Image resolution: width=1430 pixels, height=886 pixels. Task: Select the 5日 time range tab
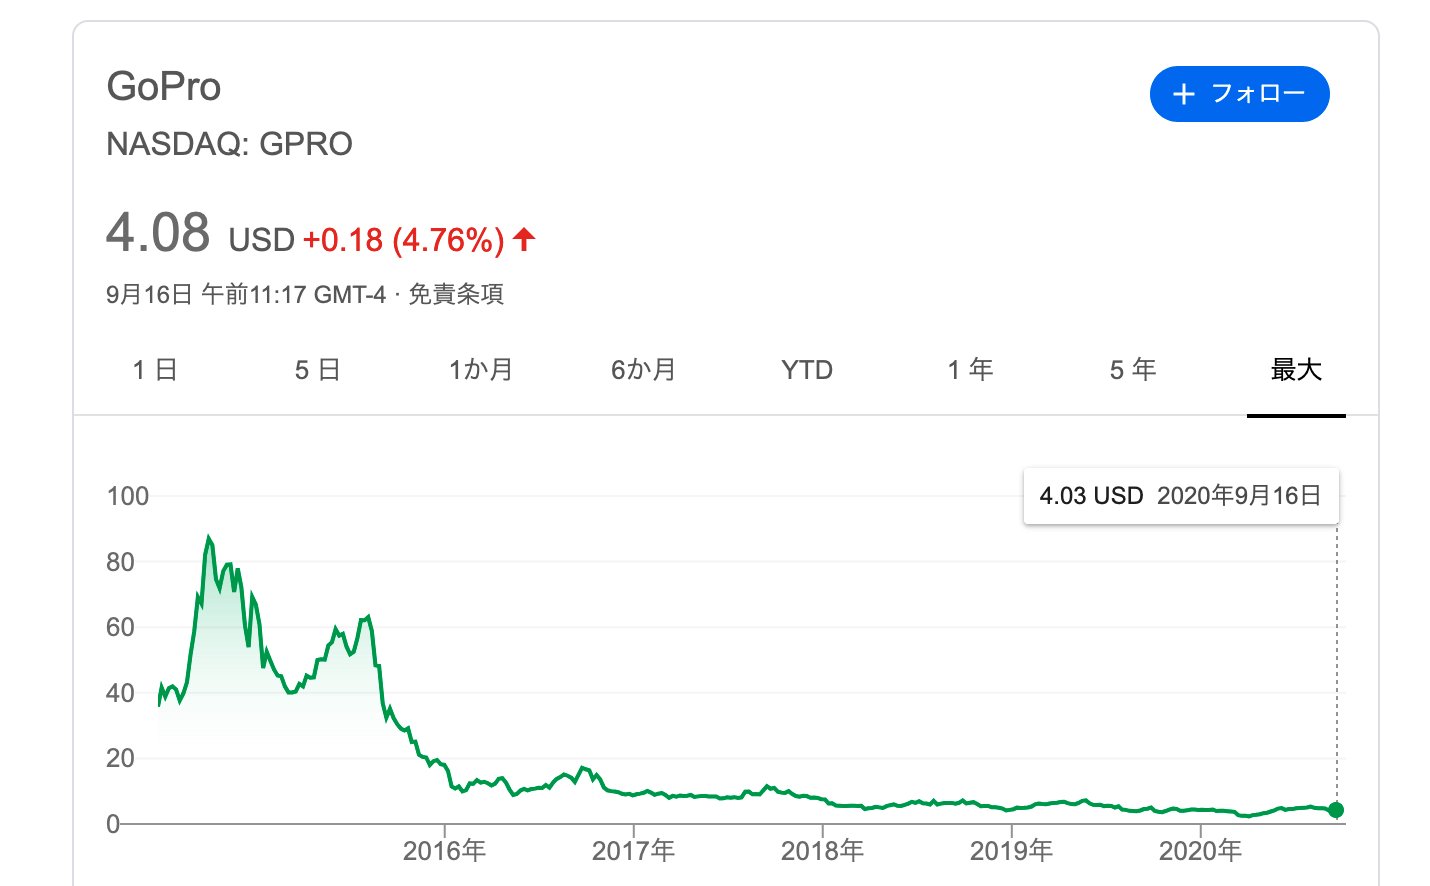click(x=317, y=370)
